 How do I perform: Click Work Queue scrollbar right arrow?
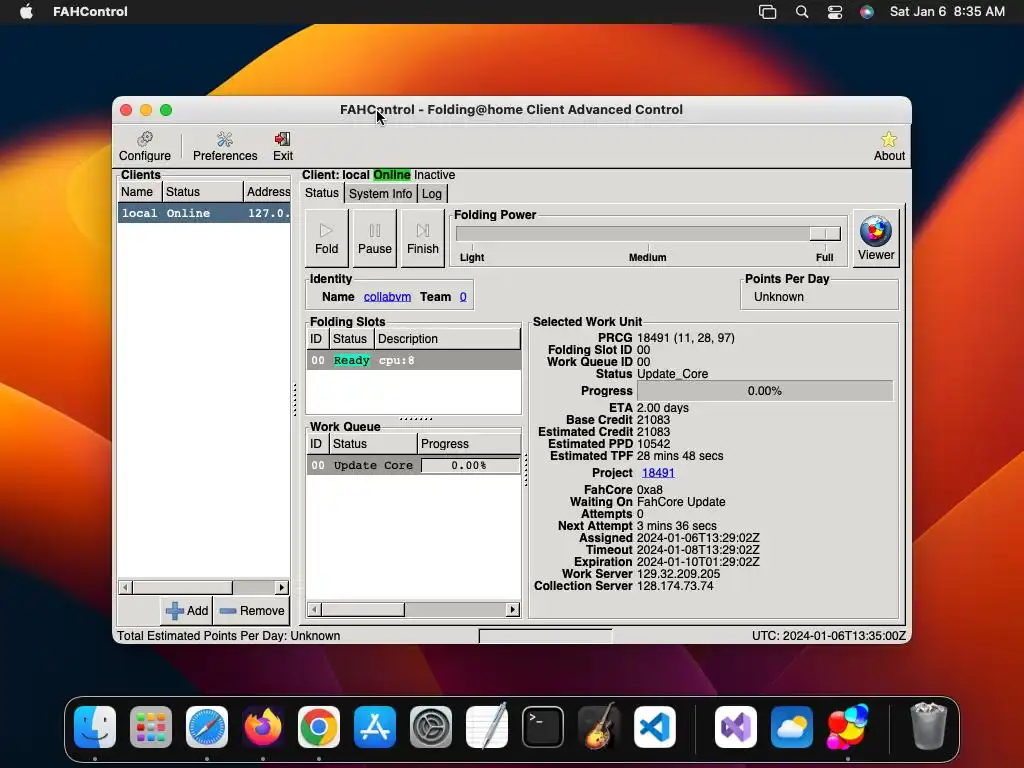click(513, 609)
